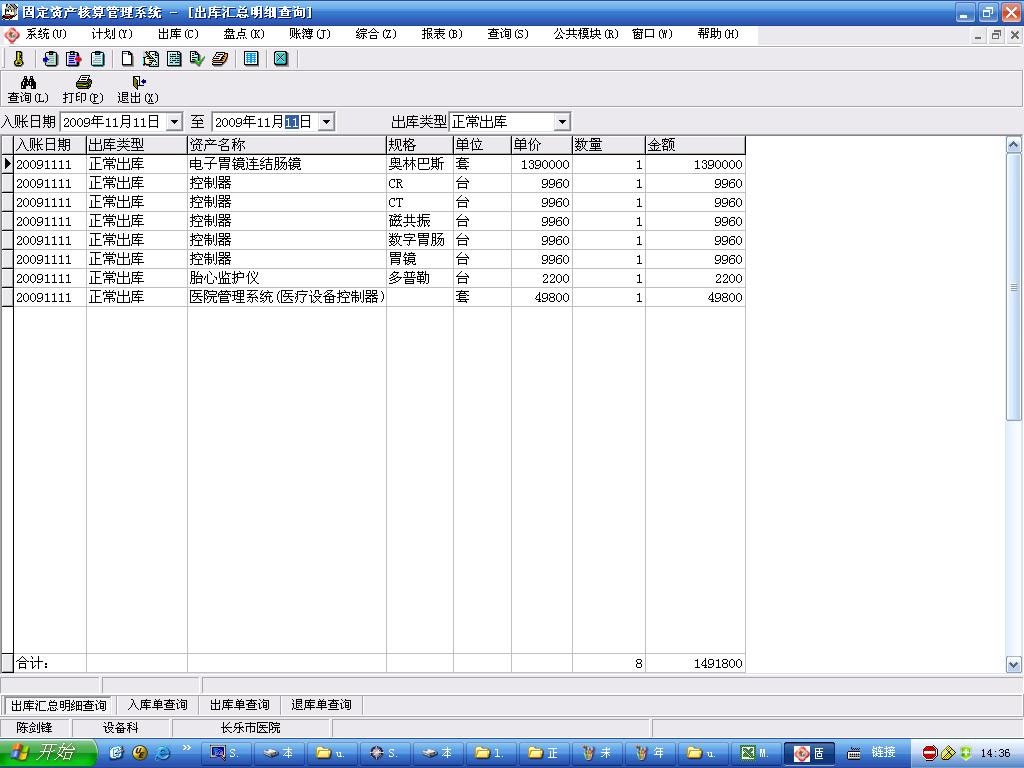
Task: Open the 帮助(H) menu
Action: [x=718, y=34]
